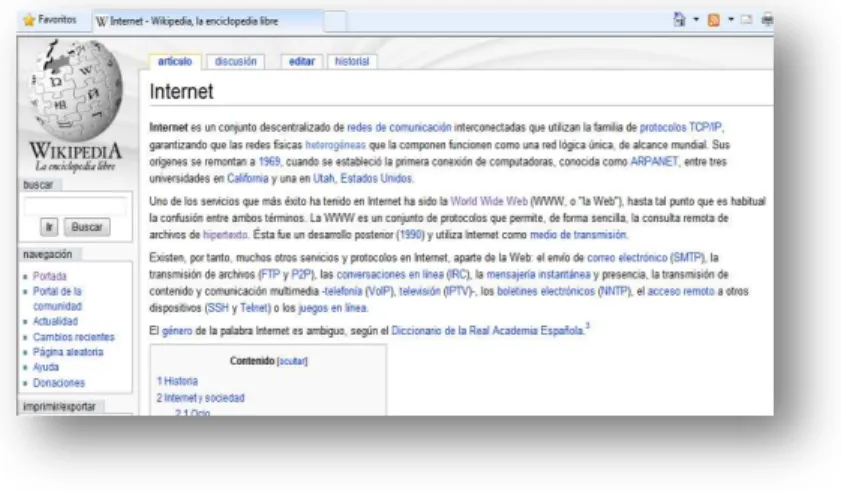Follow the IPTV link
The height and width of the screenshot is (492, 841).
tap(457, 291)
